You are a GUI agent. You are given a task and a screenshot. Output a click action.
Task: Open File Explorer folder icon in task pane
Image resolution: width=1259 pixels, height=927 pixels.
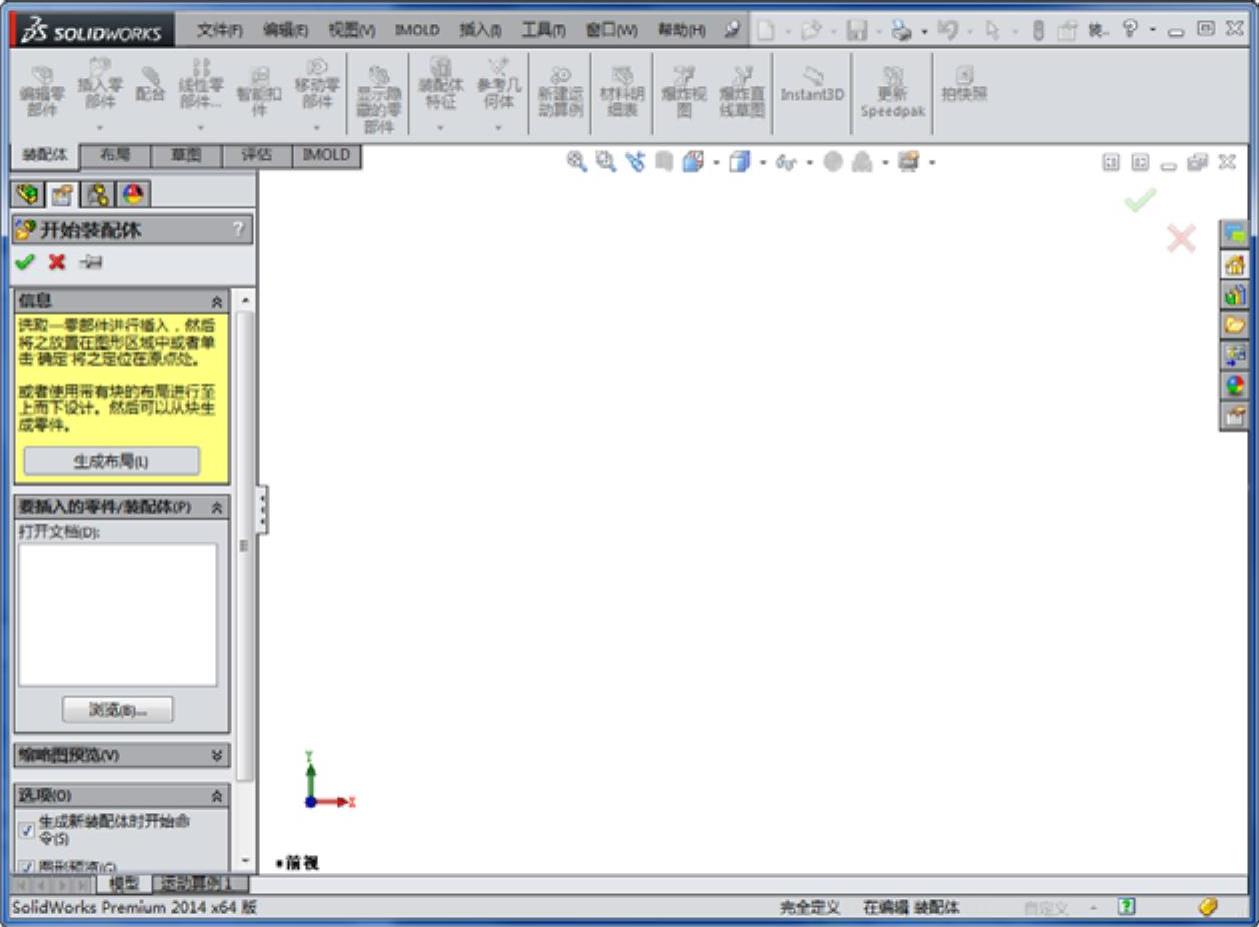1236,325
